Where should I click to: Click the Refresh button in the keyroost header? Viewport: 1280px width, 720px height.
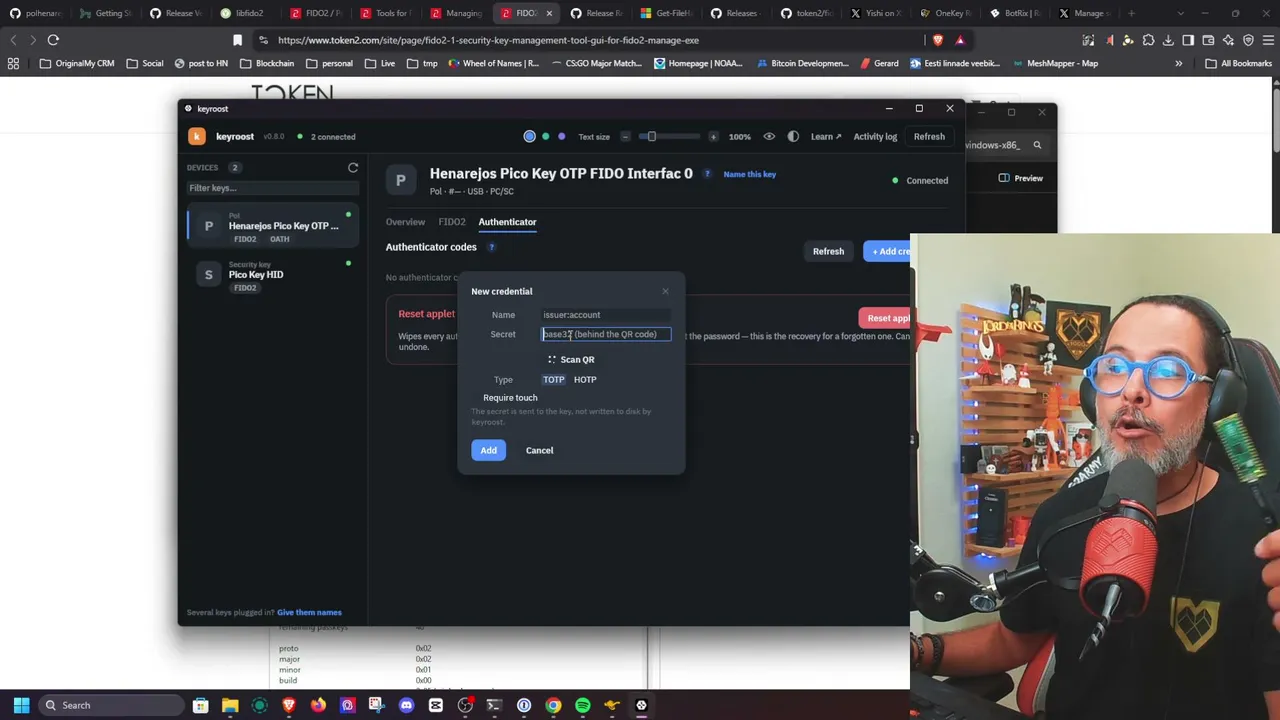[929, 136]
